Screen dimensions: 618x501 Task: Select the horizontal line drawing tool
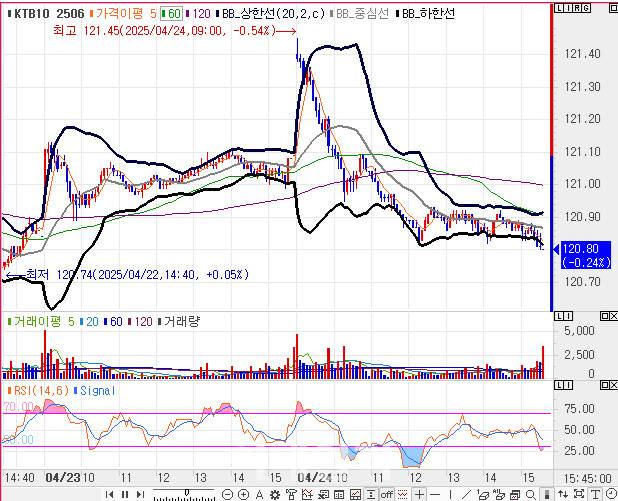click(434, 494)
